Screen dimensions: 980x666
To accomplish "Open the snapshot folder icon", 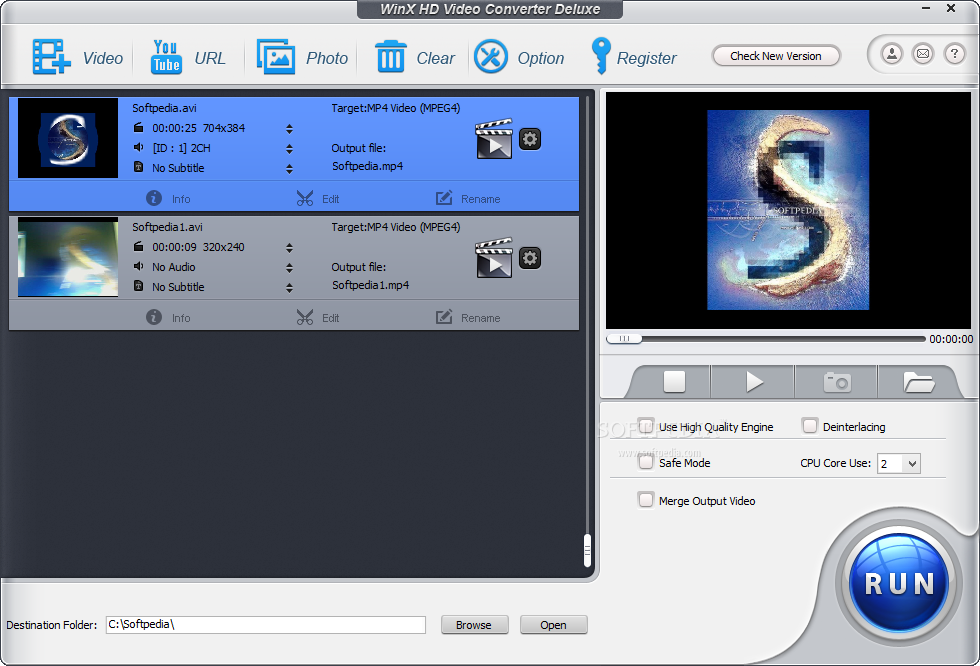I will click(x=918, y=382).
